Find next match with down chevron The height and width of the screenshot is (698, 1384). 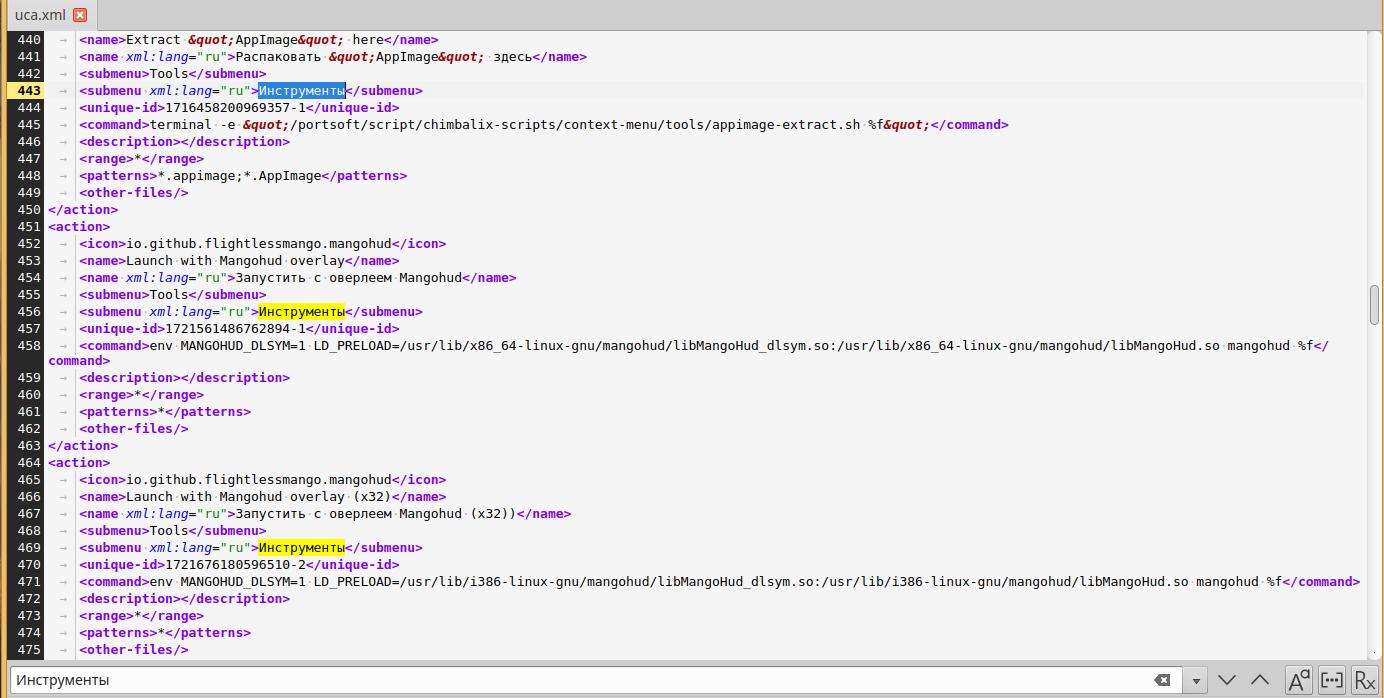[1227, 680]
